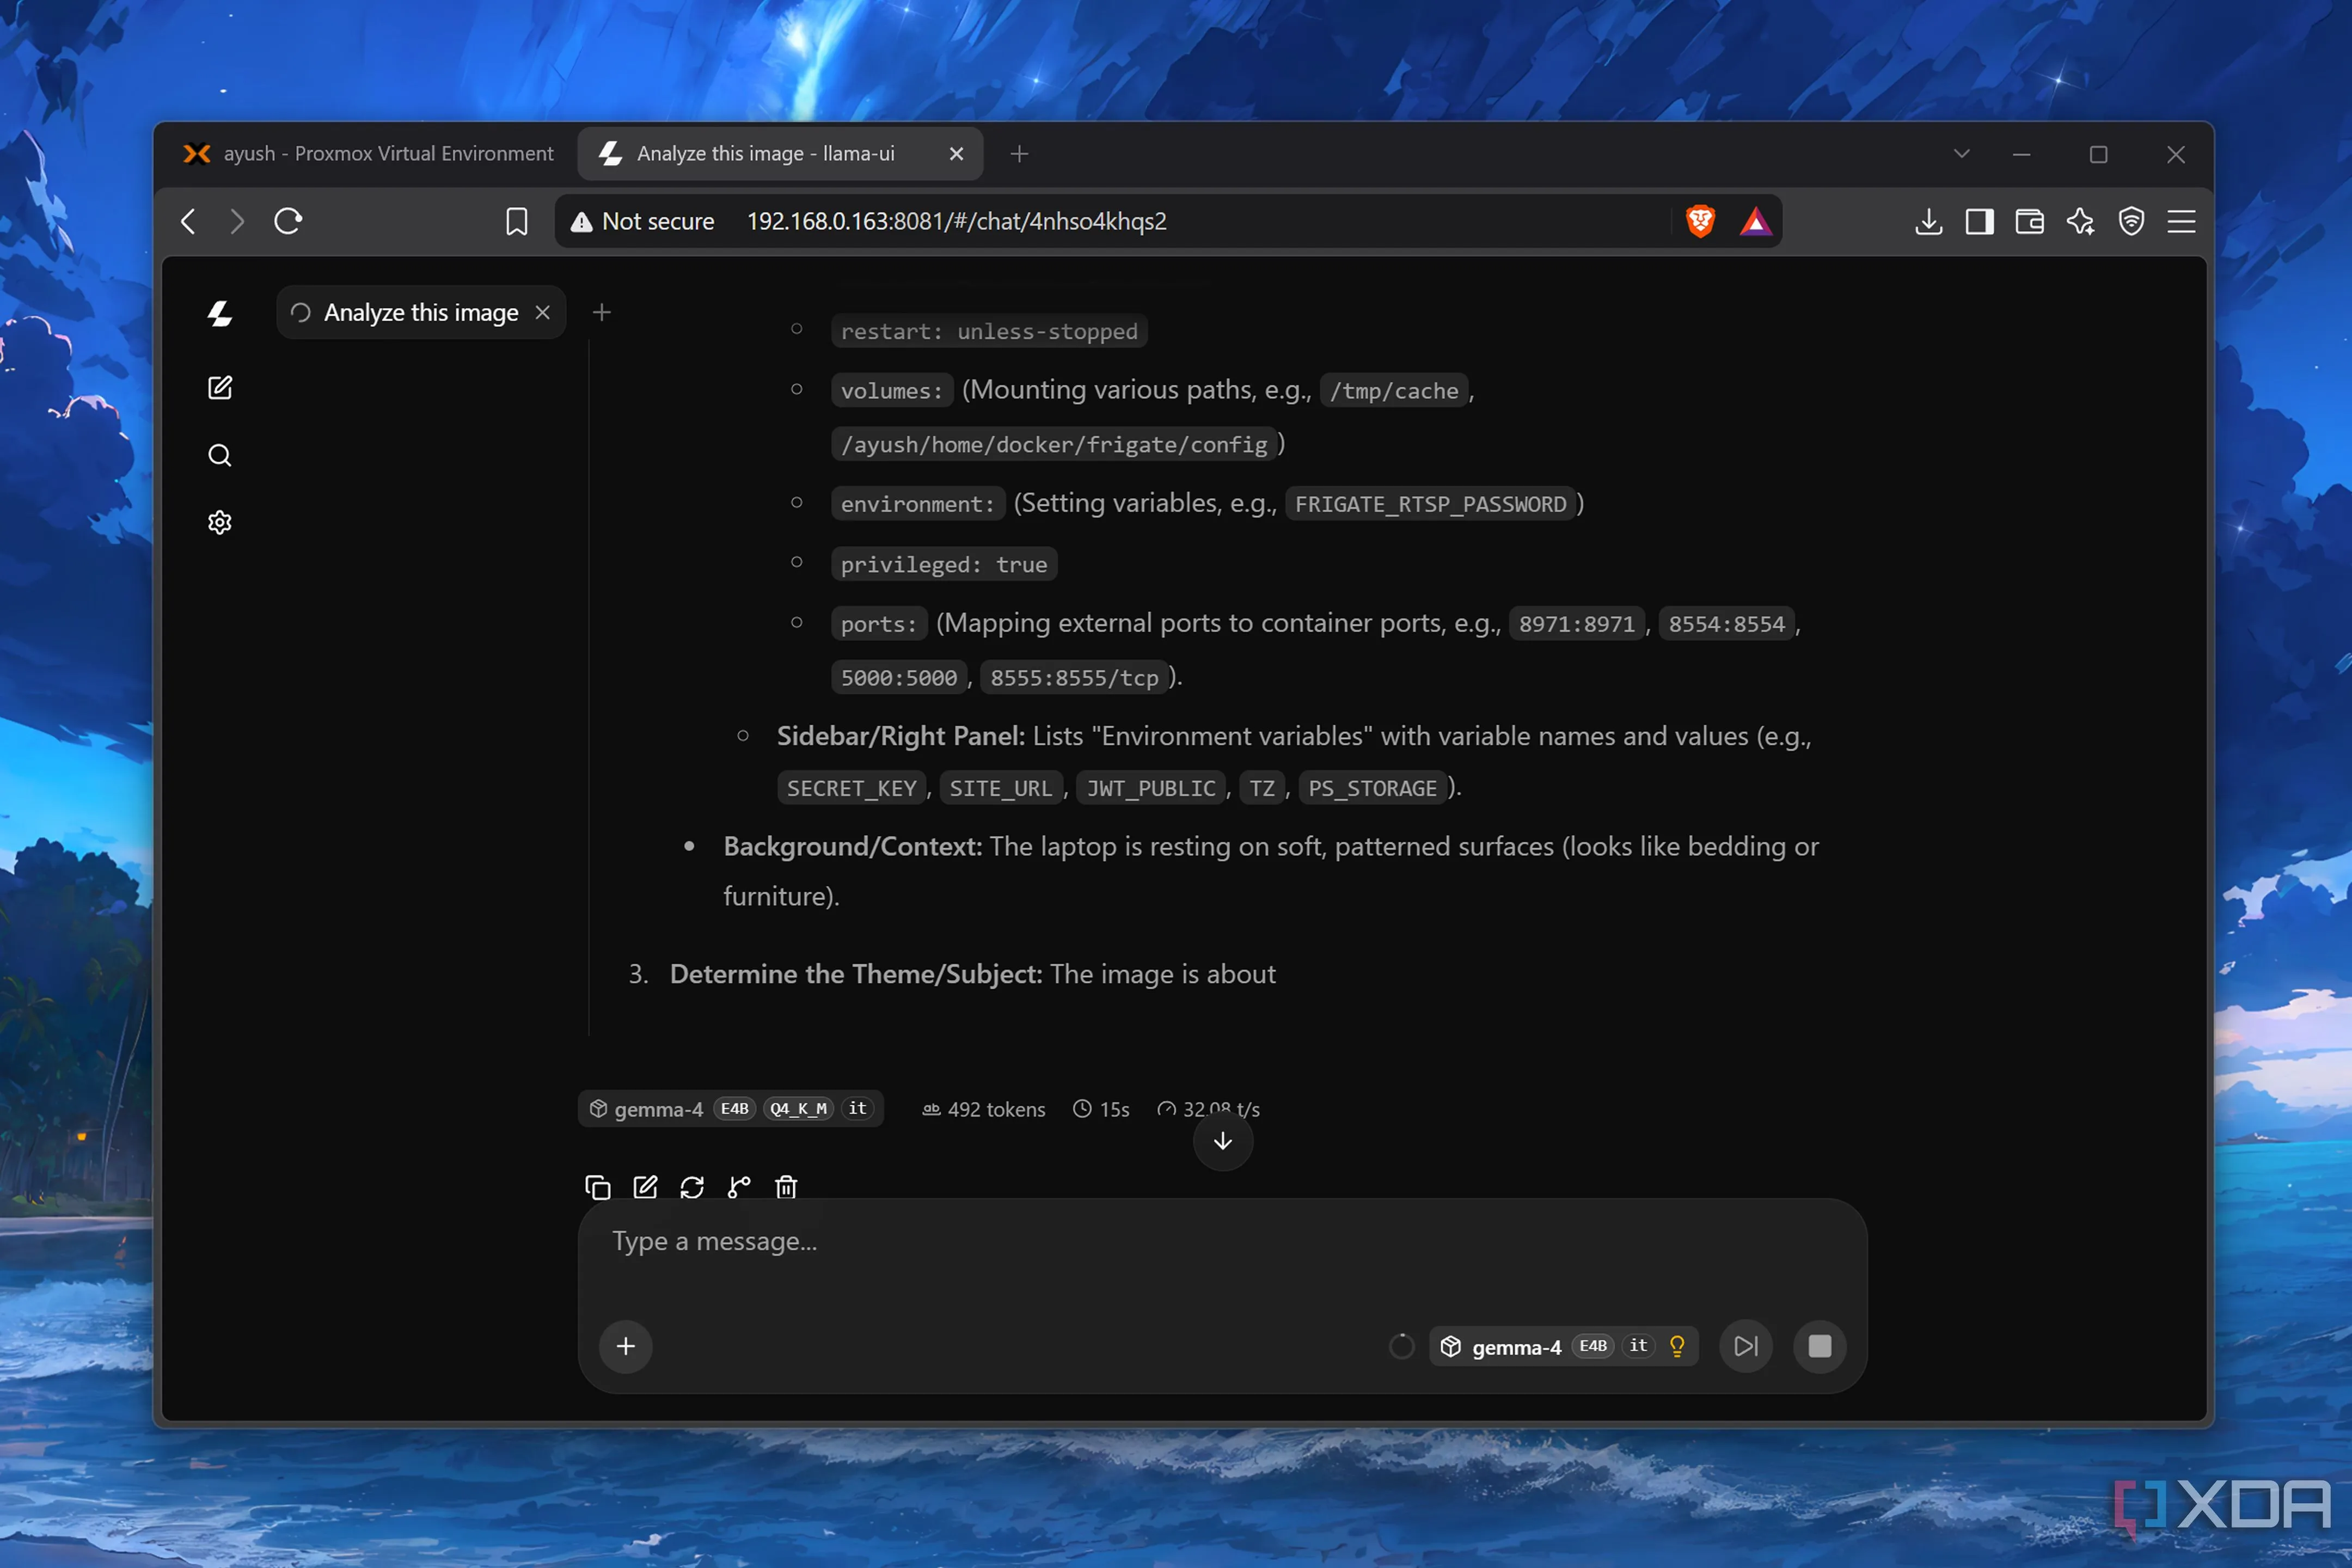Click 'Determine the Theme/Subject:' heading

(856, 974)
